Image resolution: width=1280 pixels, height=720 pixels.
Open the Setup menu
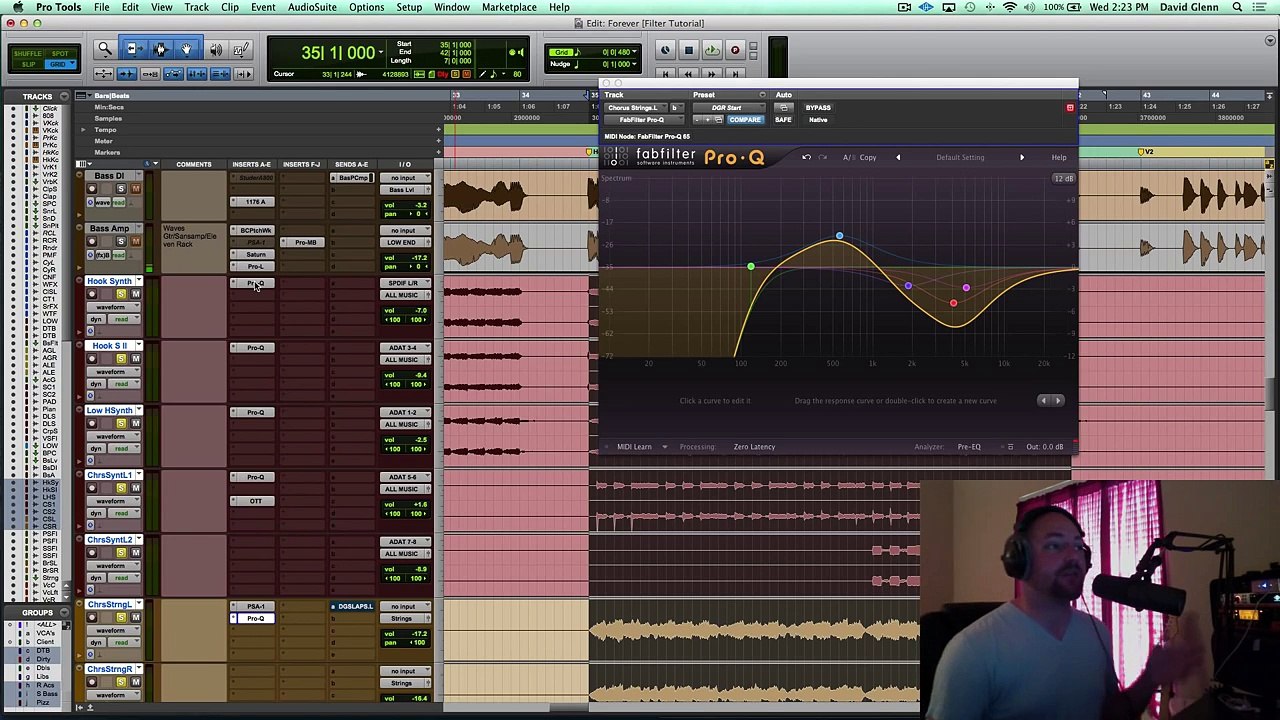click(409, 7)
